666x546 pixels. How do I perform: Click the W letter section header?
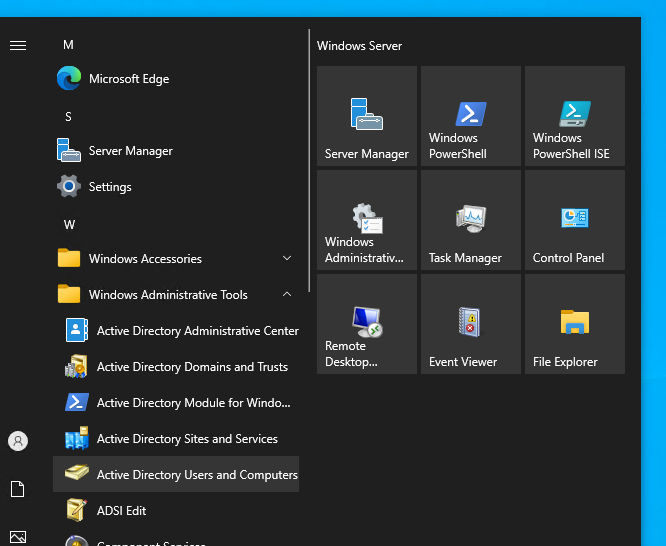(69, 225)
